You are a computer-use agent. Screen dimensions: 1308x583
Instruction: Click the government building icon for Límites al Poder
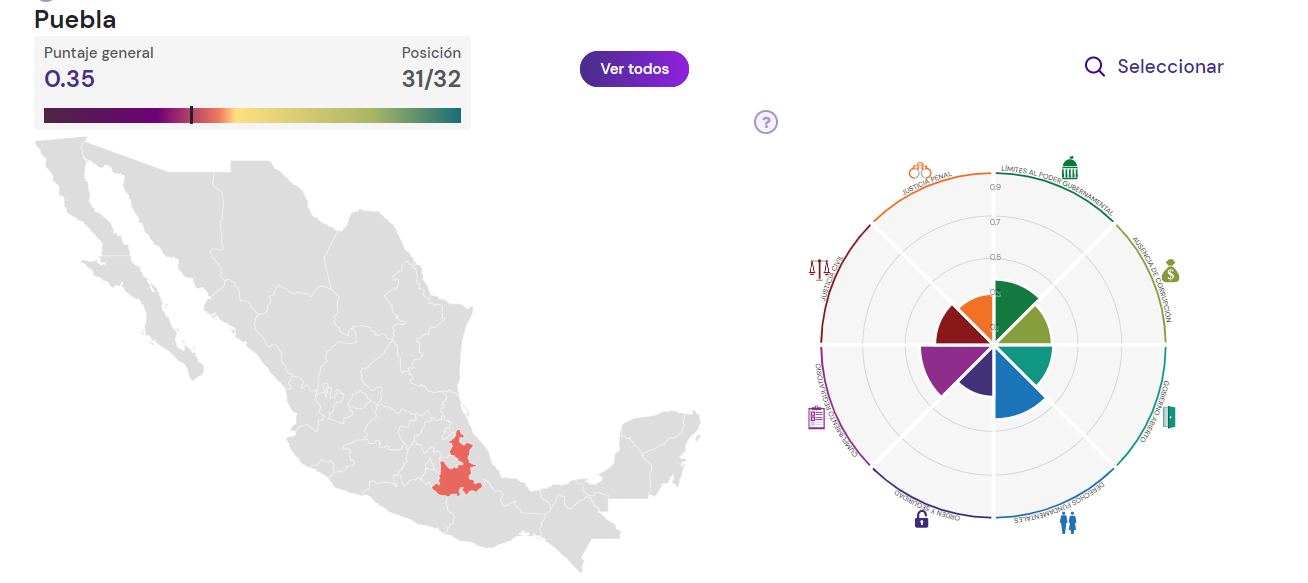1069,168
